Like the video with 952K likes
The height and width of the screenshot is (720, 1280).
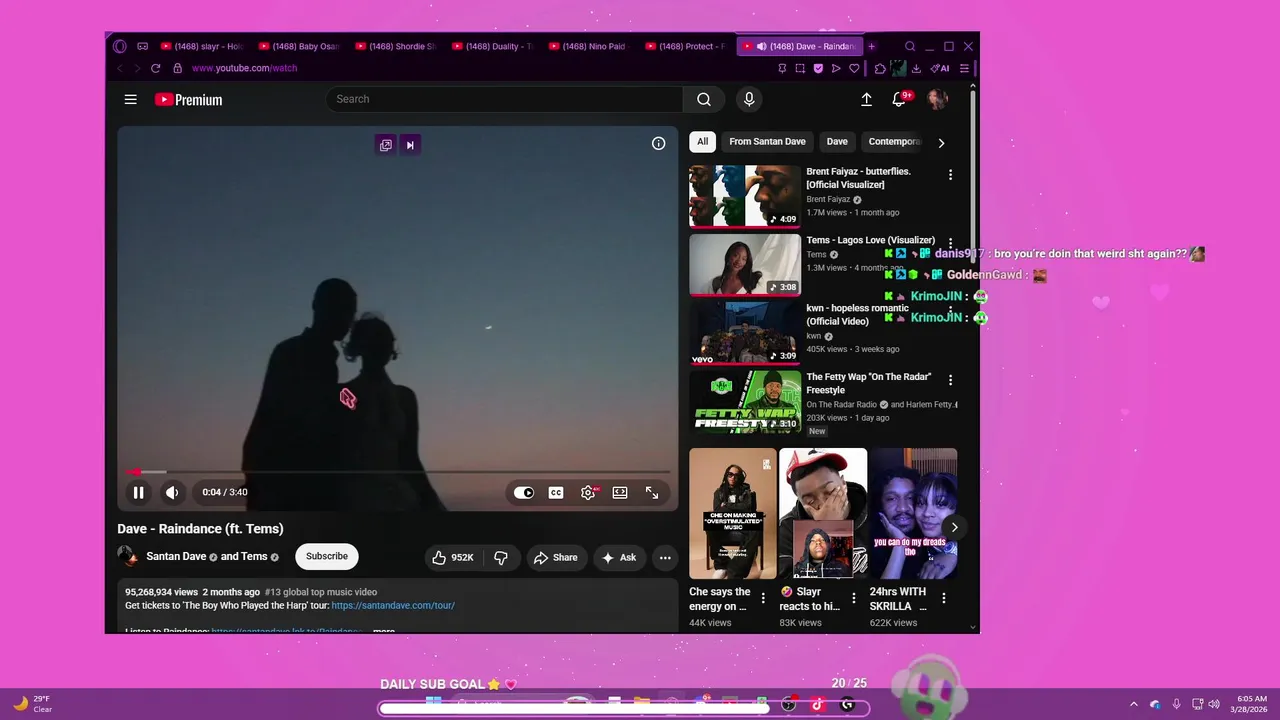pos(453,557)
